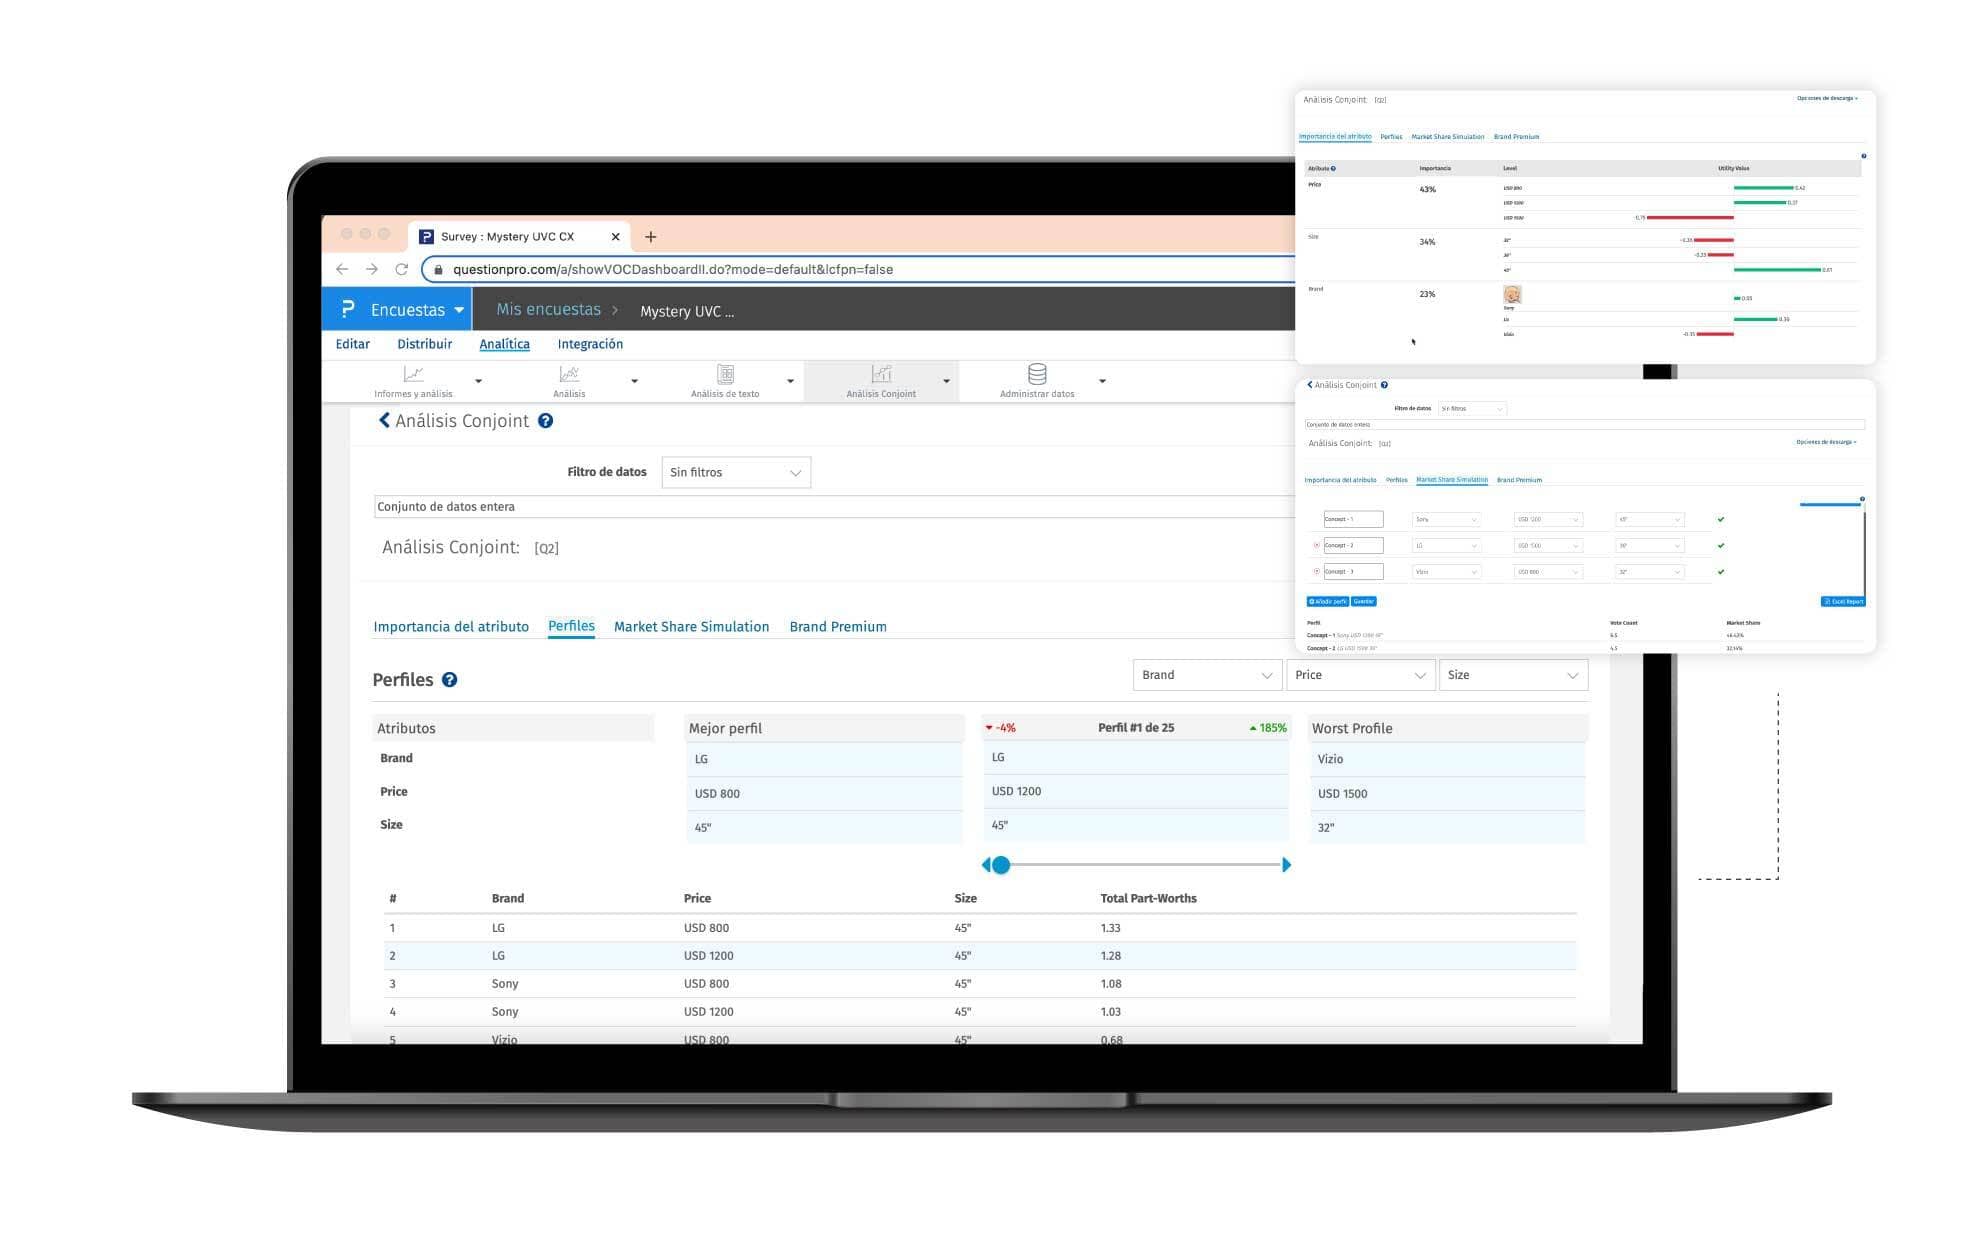The height and width of the screenshot is (1257, 1973).
Task: Open the Mis encuestas breadcrumb link
Action: tap(548, 310)
